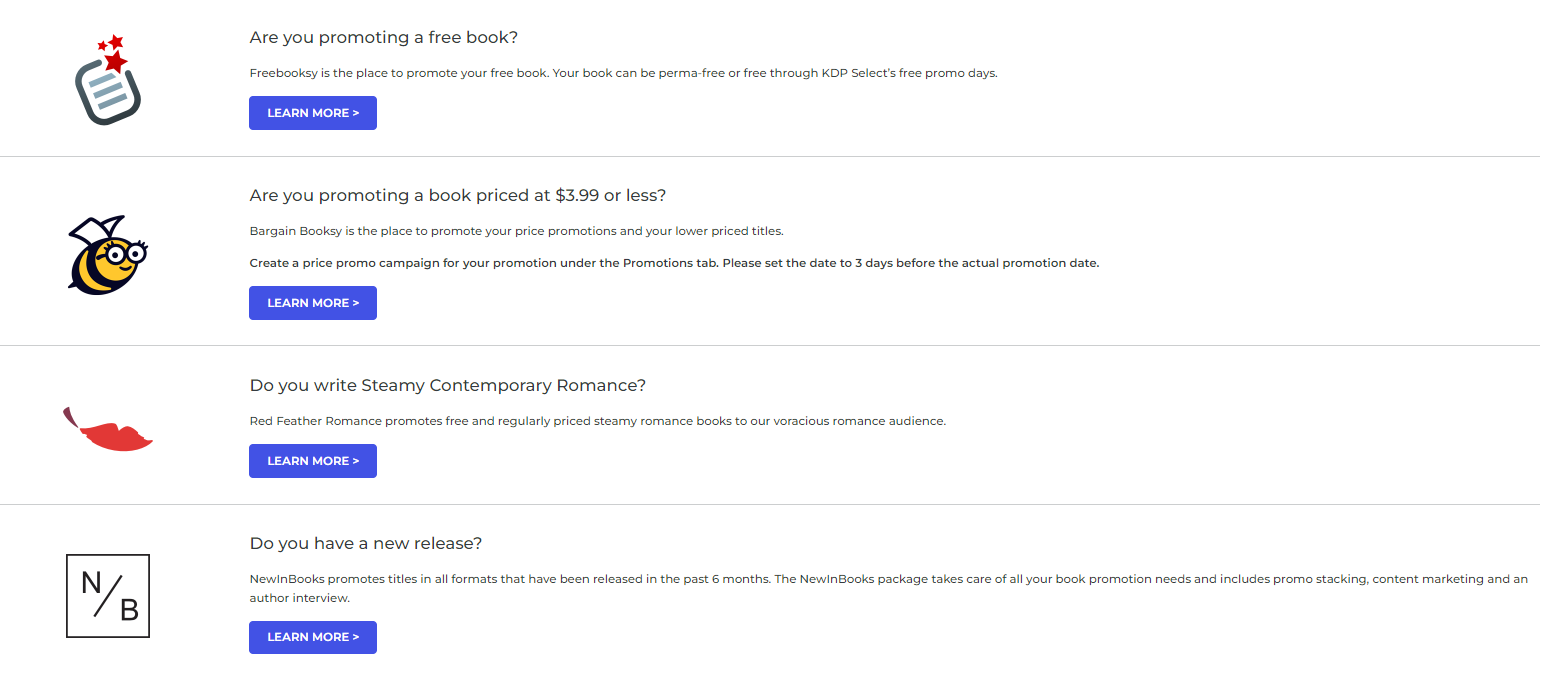Click the Freebooksy perma-free description text
This screenshot has width=1562, height=682.
[623, 73]
